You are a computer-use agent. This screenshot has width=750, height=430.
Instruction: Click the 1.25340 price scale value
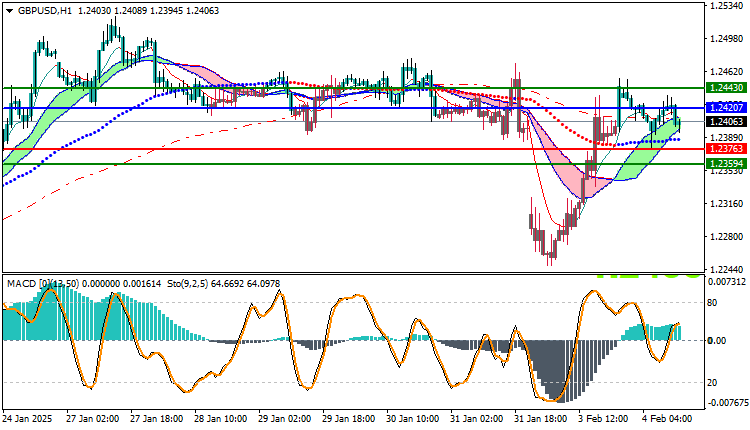[x=727, y=6]
